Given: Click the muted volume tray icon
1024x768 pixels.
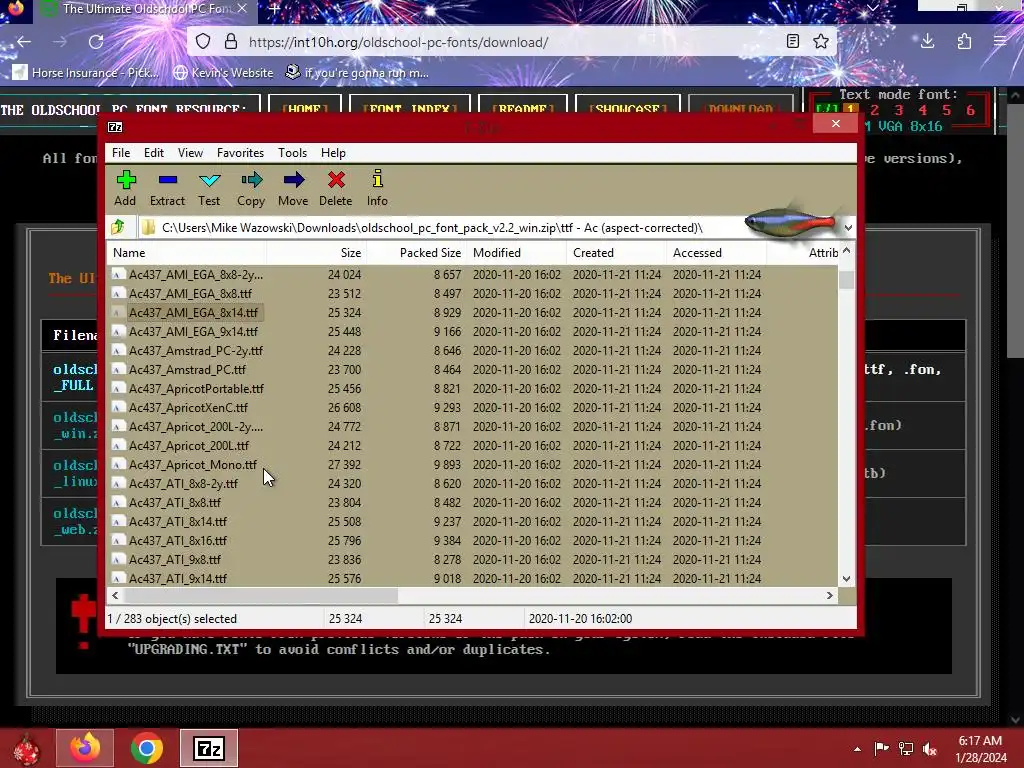Looking at the screenshot, I should [930, 749].
